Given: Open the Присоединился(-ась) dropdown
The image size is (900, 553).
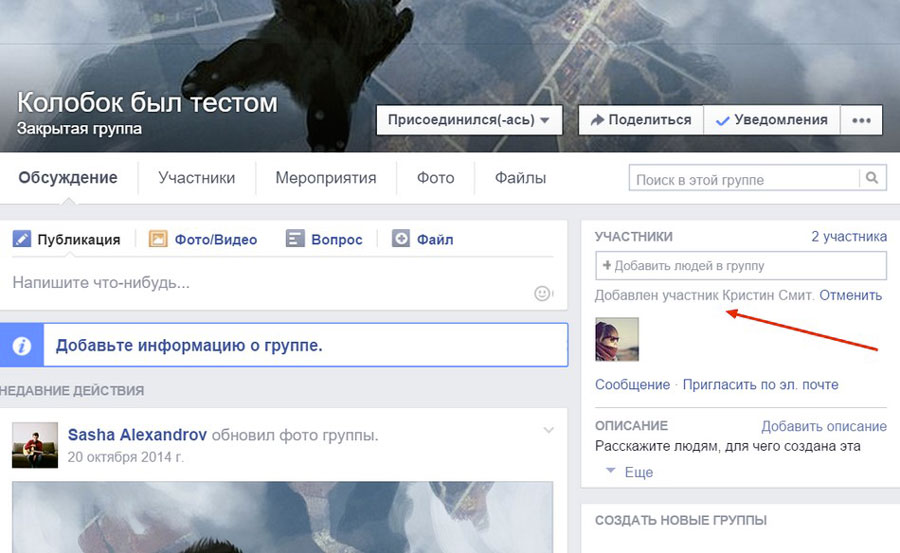Looking at the screenshot, I should click(469, 120).
